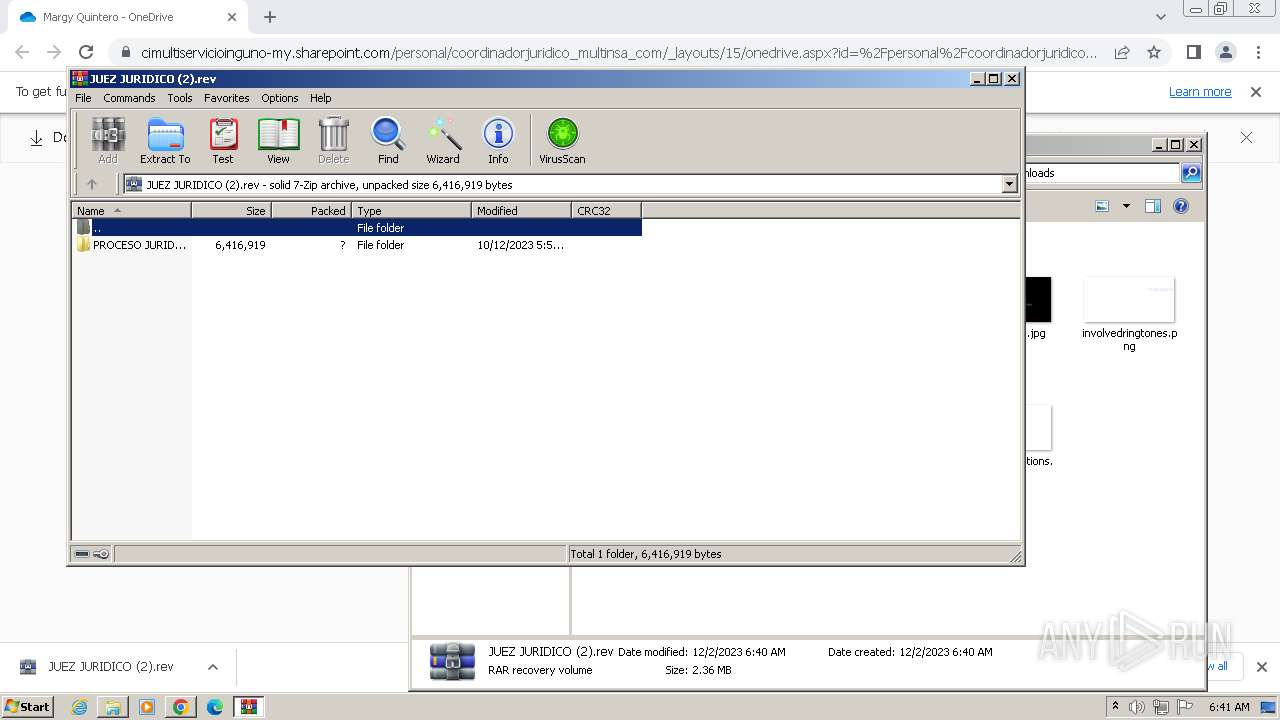
Task: Sort by Name column header
Action: [131, 210]
